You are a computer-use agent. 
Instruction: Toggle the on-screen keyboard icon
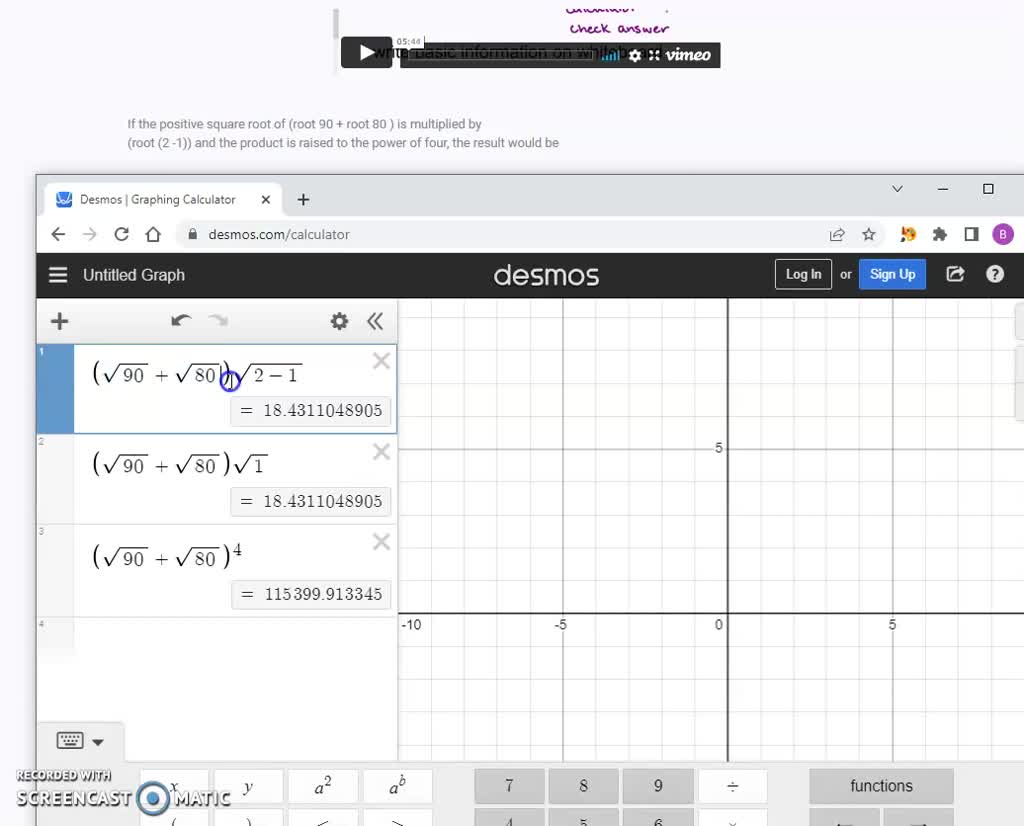pyautogui.click(x=70, y=740)
